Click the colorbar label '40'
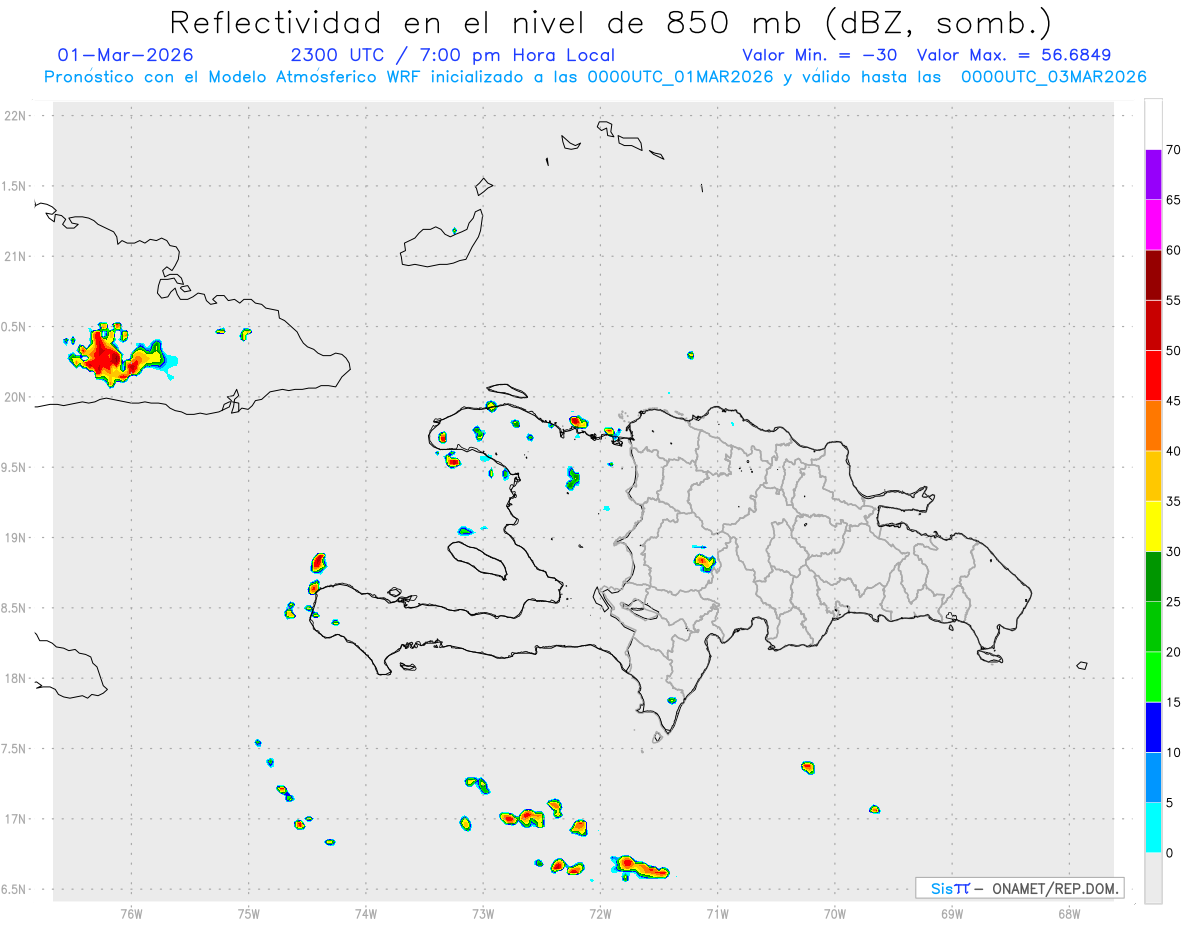1200x927 pixels. [1174, 451]
